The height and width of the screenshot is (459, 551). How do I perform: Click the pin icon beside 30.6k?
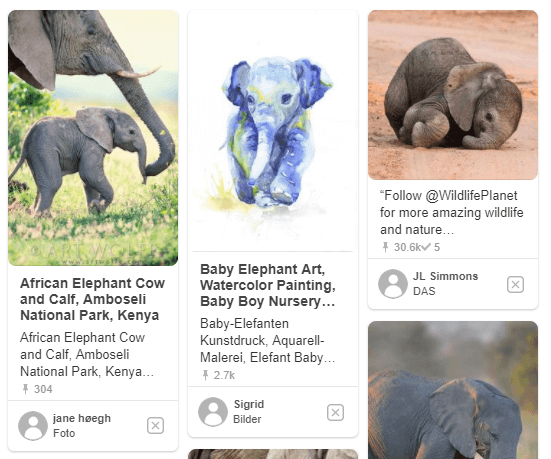[385, 247]
